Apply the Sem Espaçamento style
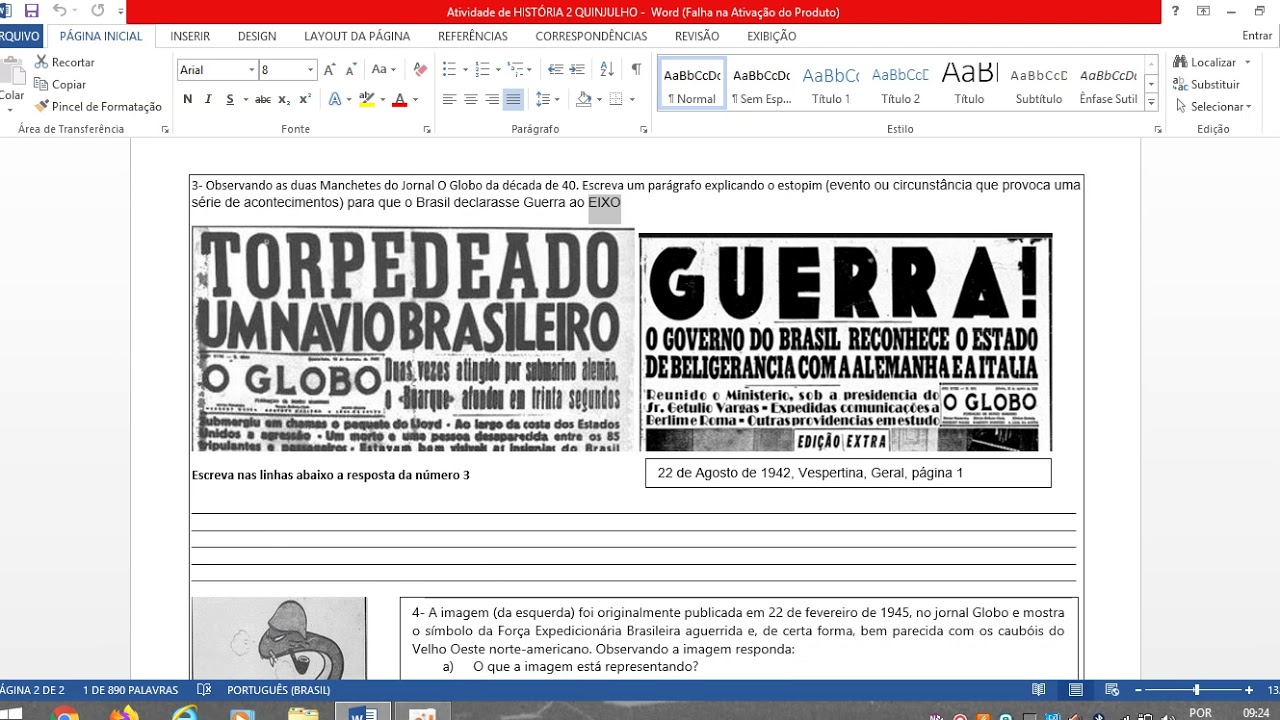 point(761,84)
